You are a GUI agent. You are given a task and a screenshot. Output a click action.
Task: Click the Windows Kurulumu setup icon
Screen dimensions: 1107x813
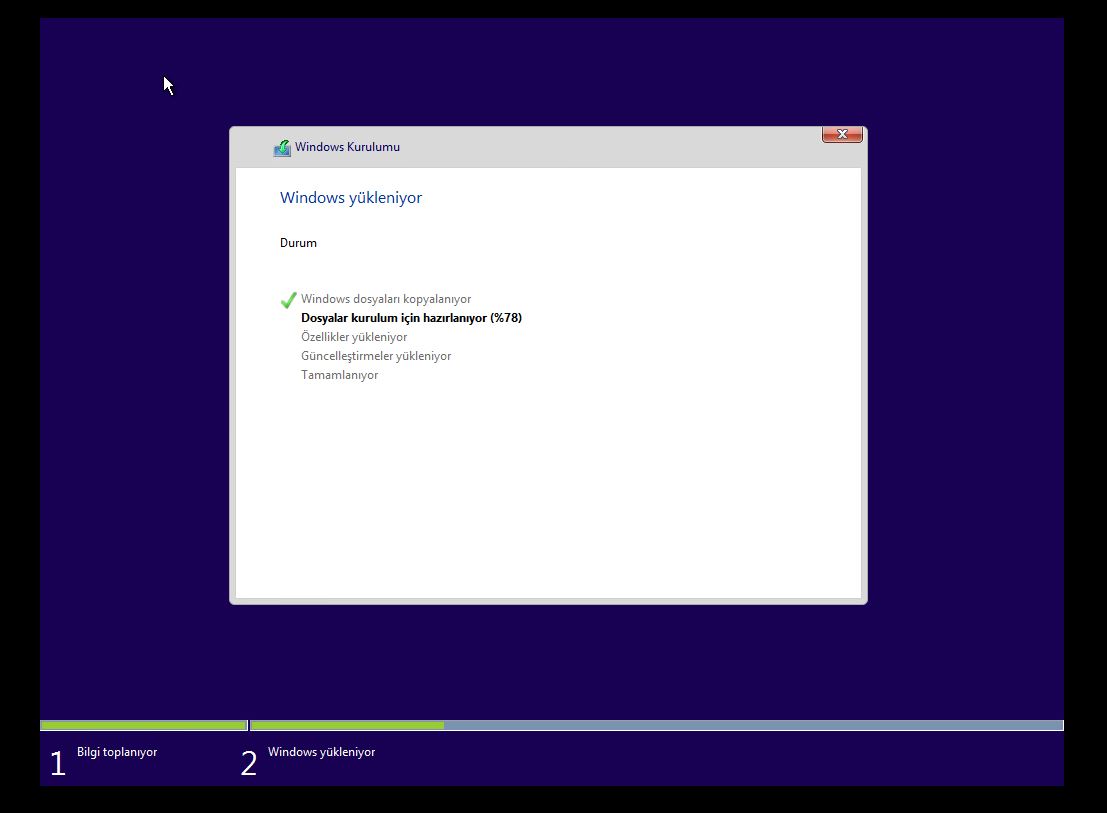click(x=282, y=148)
